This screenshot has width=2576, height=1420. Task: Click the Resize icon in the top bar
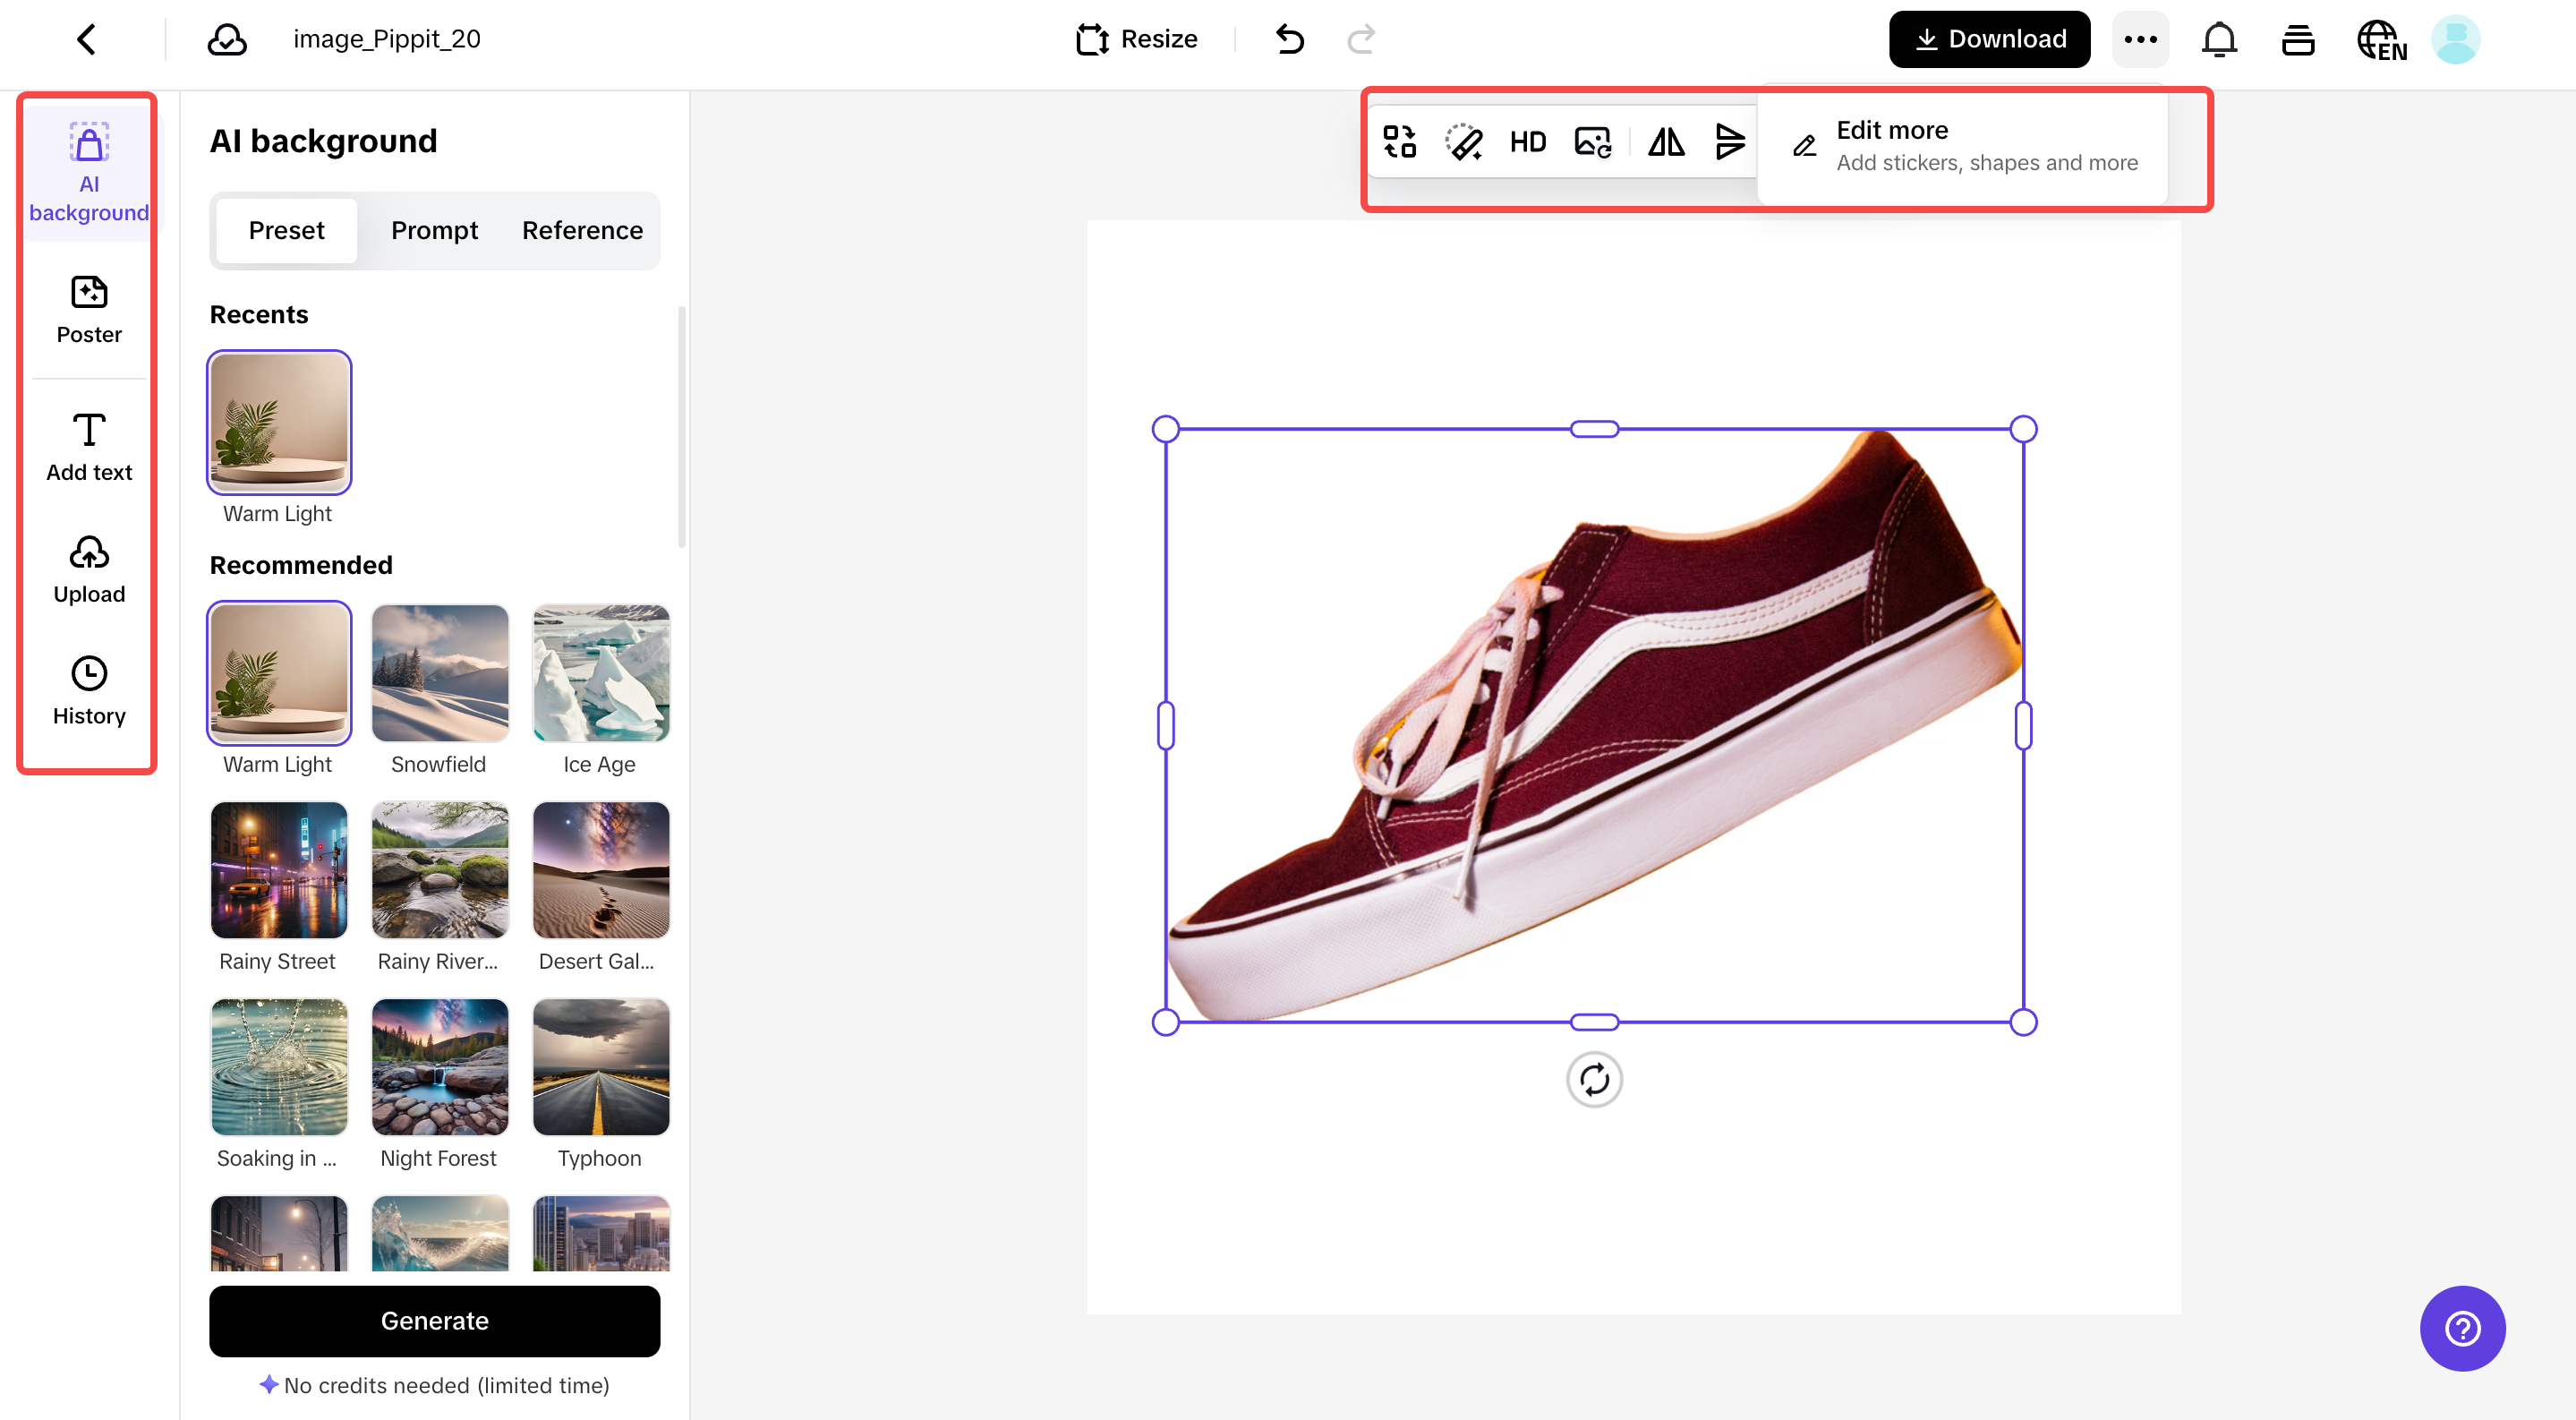pyautogui.click(x=1092, y=39)
